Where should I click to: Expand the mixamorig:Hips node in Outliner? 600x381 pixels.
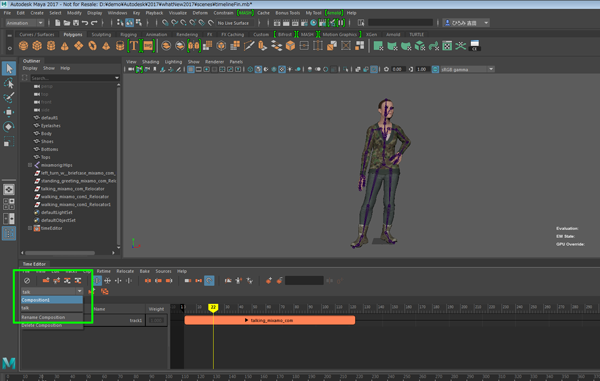click(30, 165)
